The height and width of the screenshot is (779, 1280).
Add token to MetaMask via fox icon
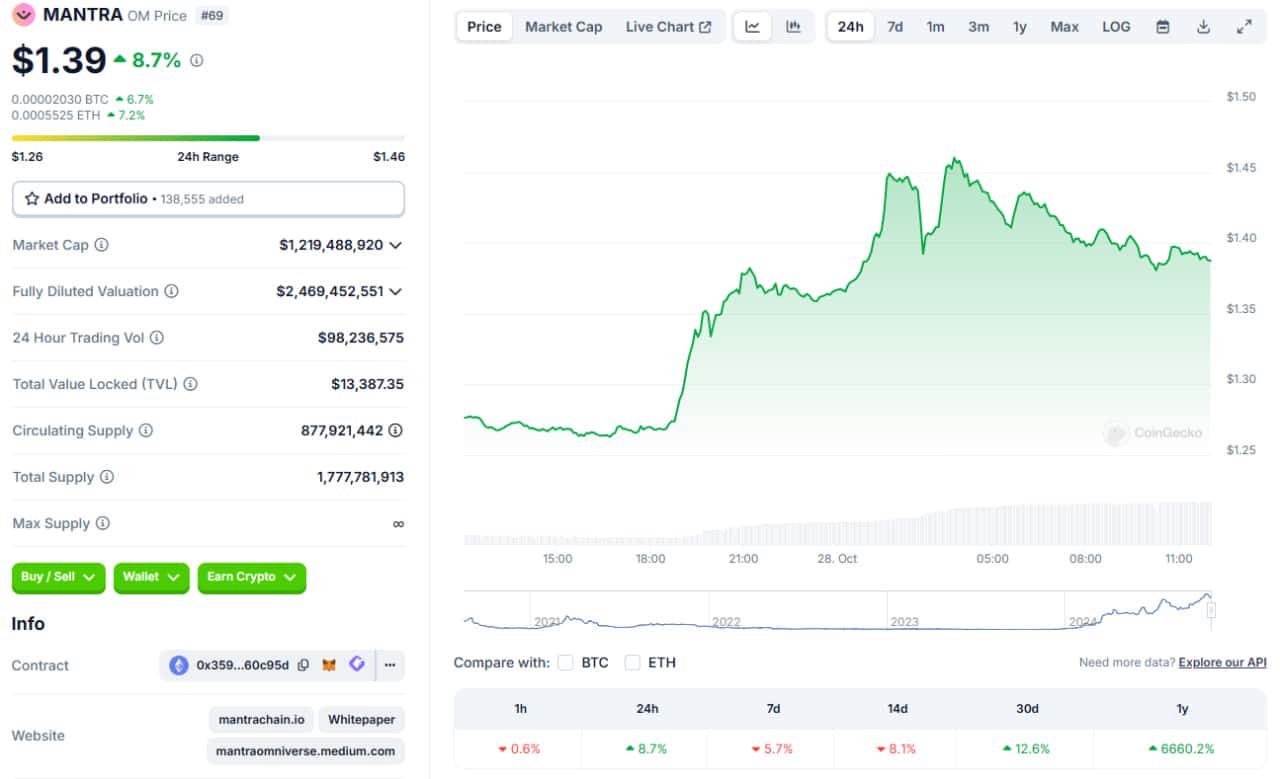[329, 665]
